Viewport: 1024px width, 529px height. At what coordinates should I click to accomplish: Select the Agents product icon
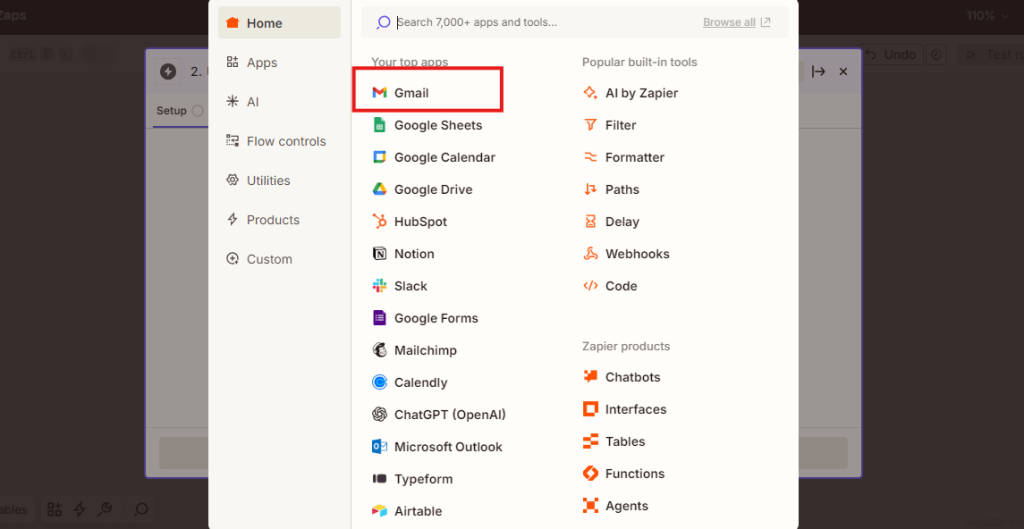590,505
